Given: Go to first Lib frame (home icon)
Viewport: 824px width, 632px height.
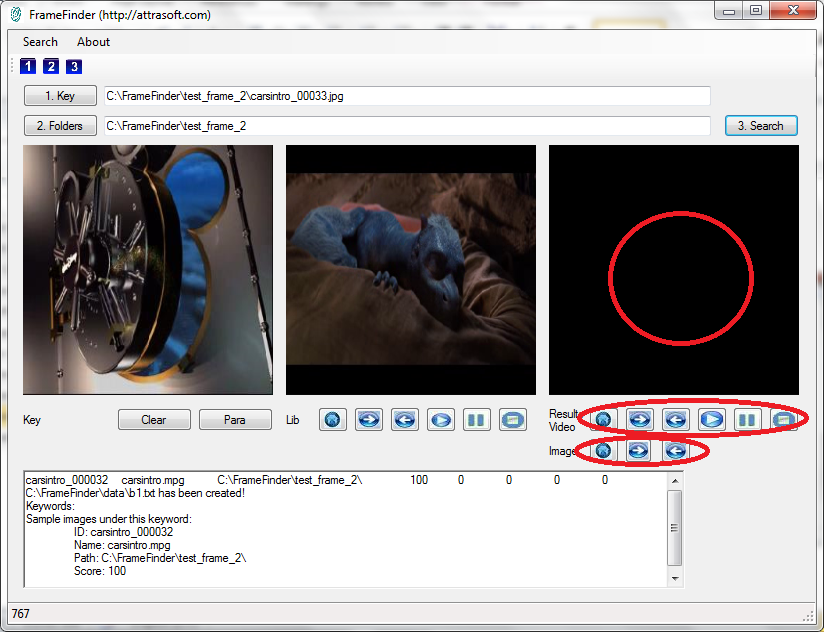Looking at the screenshot, I should 333,420.
